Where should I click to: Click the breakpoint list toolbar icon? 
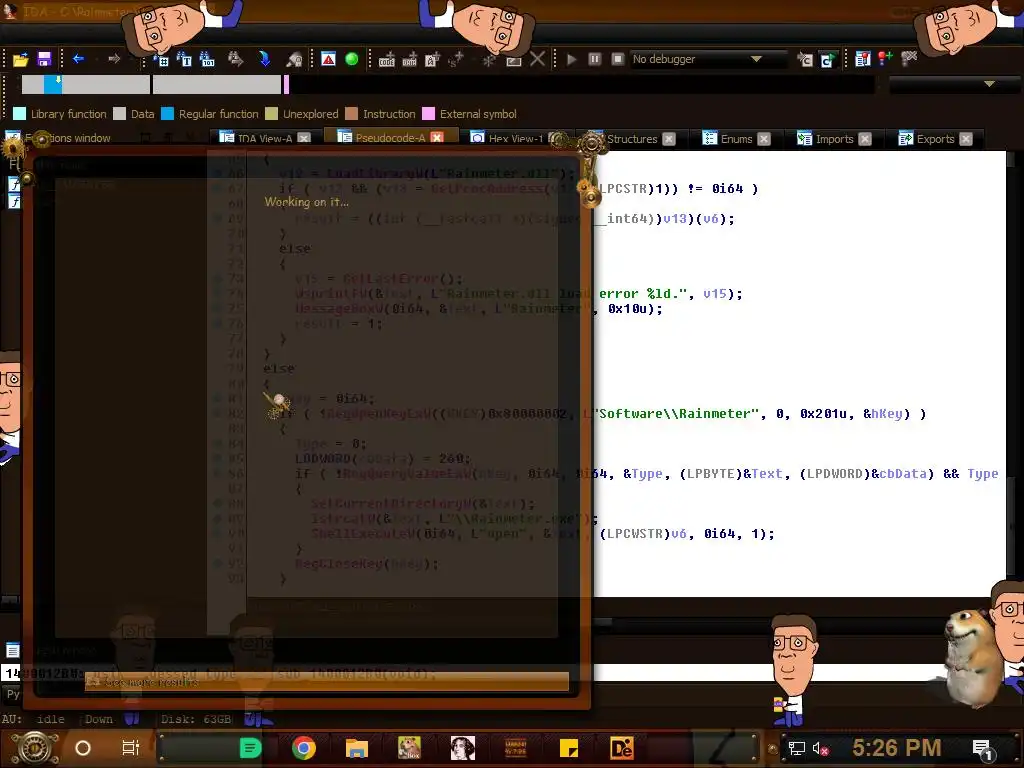(x=862, y=59)
